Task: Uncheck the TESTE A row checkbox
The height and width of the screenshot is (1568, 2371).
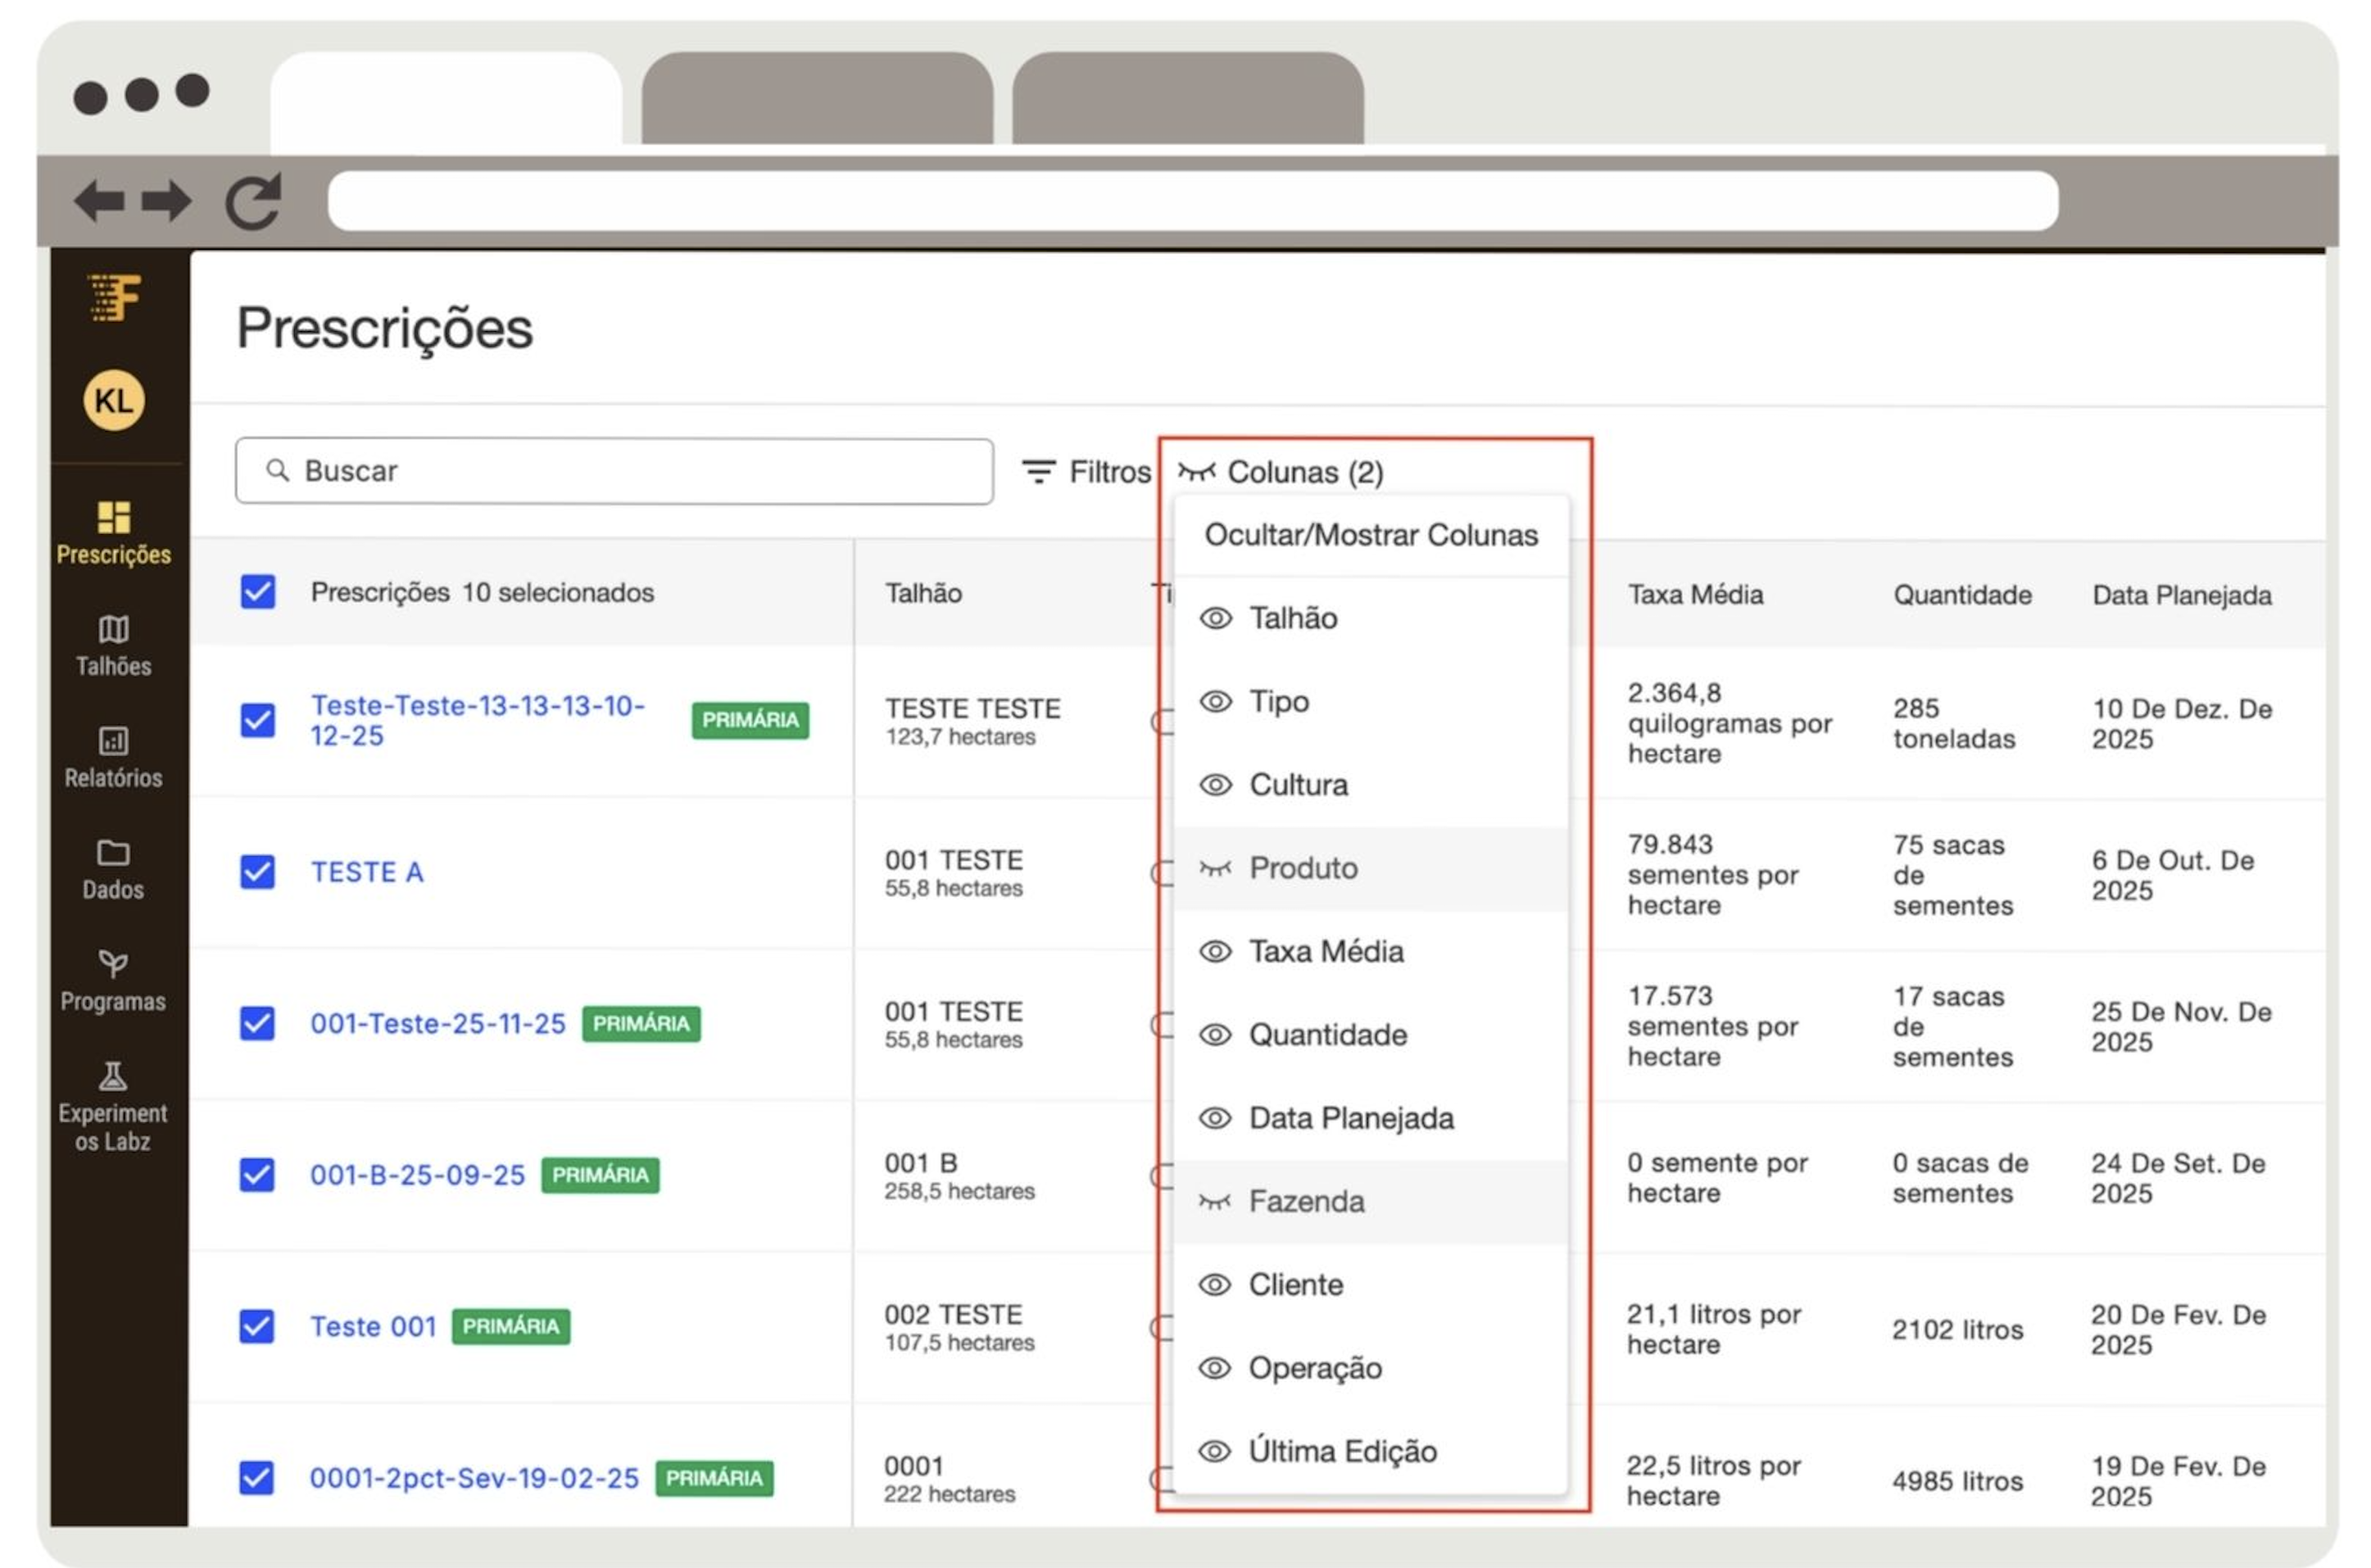Action: 258,872
